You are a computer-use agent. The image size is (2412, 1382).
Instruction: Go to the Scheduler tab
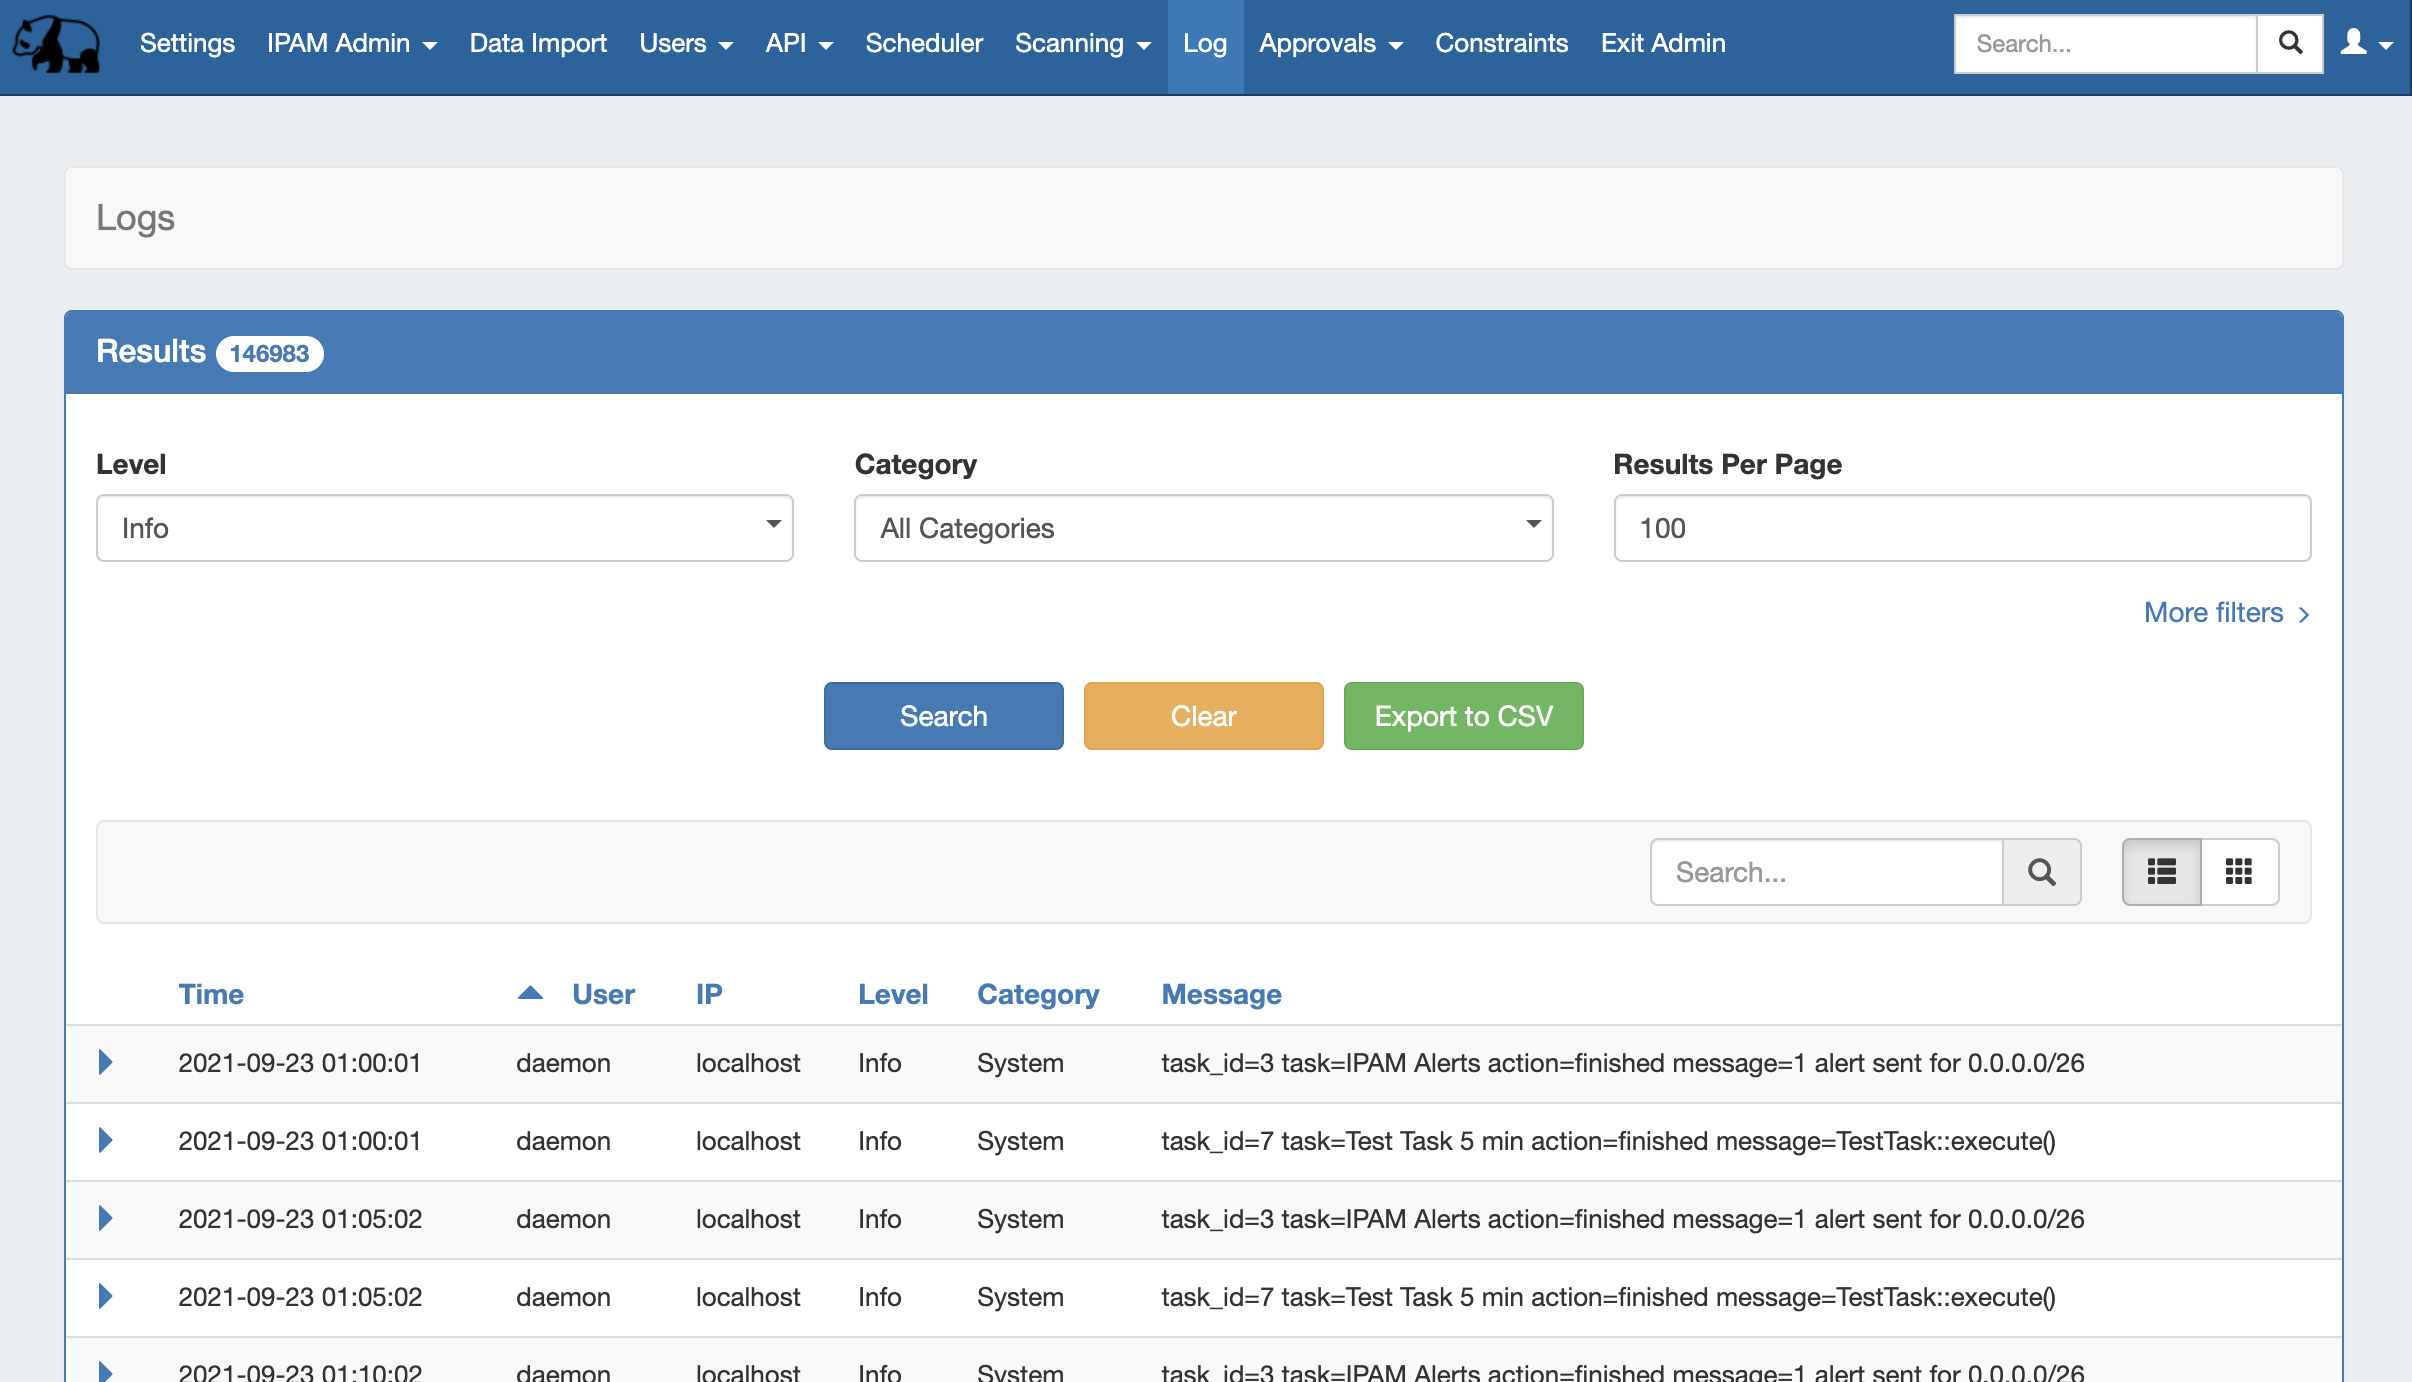(923, 44)
